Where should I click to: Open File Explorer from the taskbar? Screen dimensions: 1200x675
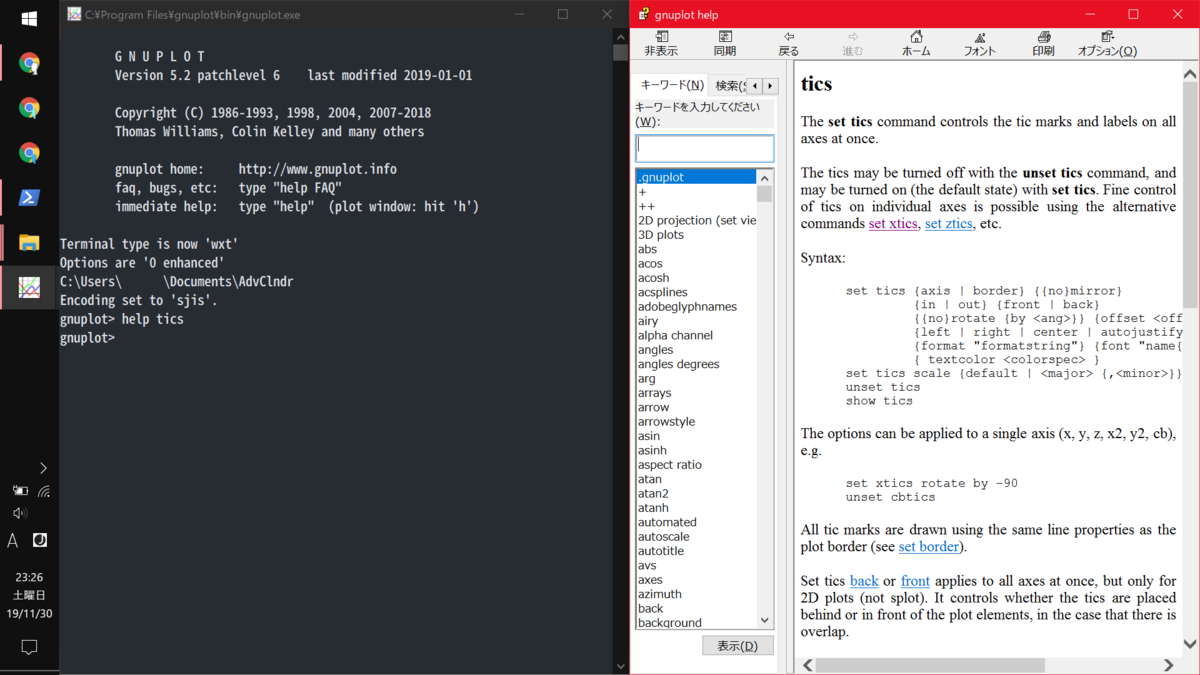click(x=29, y=243)
